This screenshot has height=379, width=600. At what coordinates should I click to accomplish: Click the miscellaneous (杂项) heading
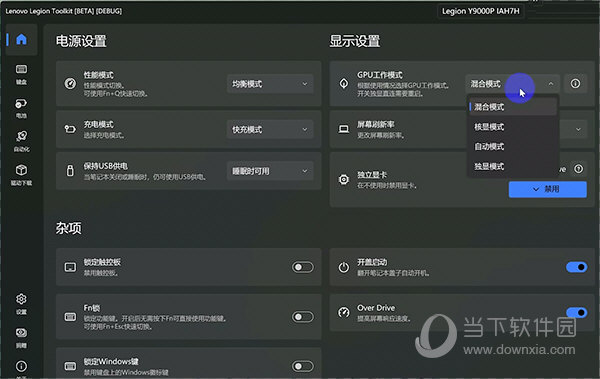click(x=68, y=228)
